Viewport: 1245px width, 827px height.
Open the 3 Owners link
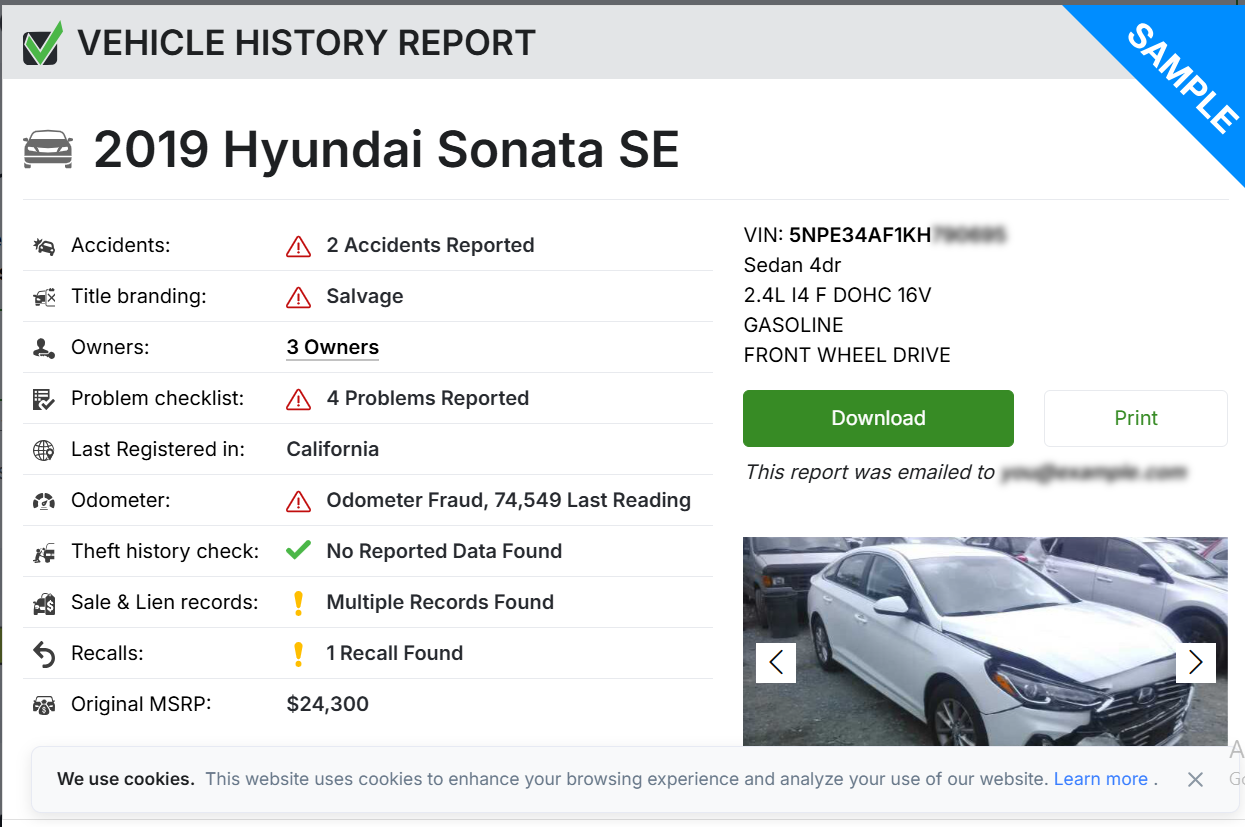(333, 348)
